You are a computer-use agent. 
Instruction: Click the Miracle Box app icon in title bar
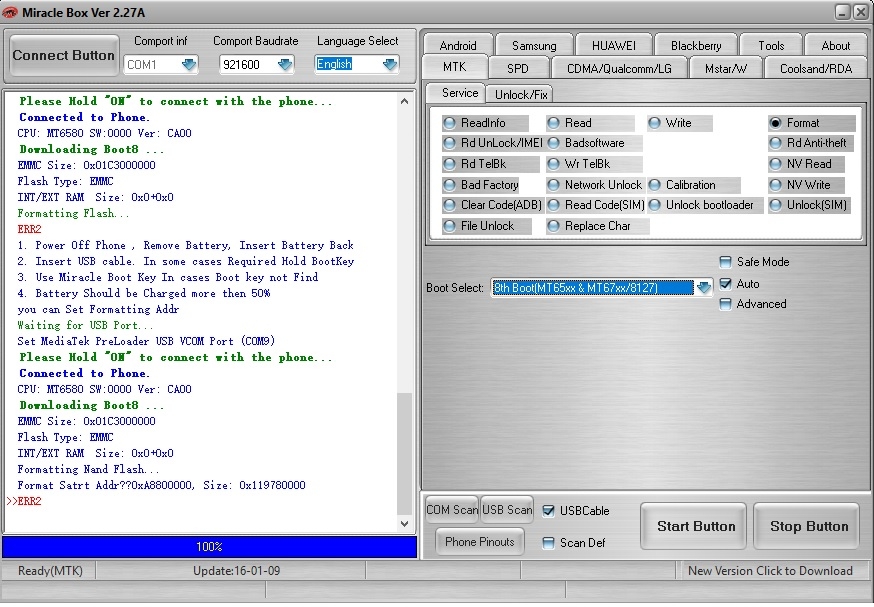10,12
